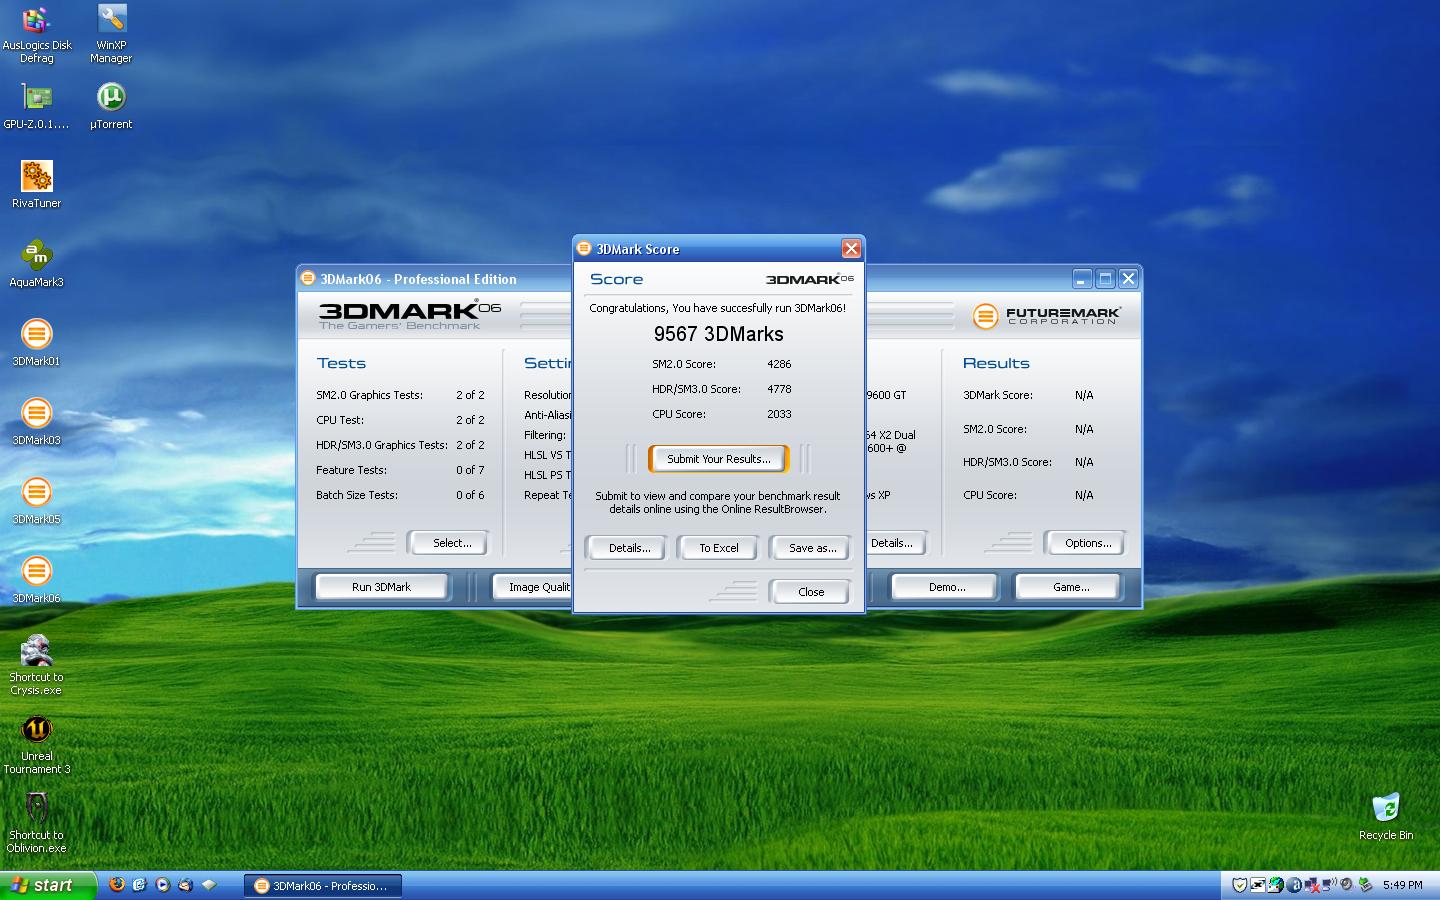The height and width of the screenshot is (900, 1440).
Task: Click 'Batch Size Tests:' row
Action: [x=400, y=495]
